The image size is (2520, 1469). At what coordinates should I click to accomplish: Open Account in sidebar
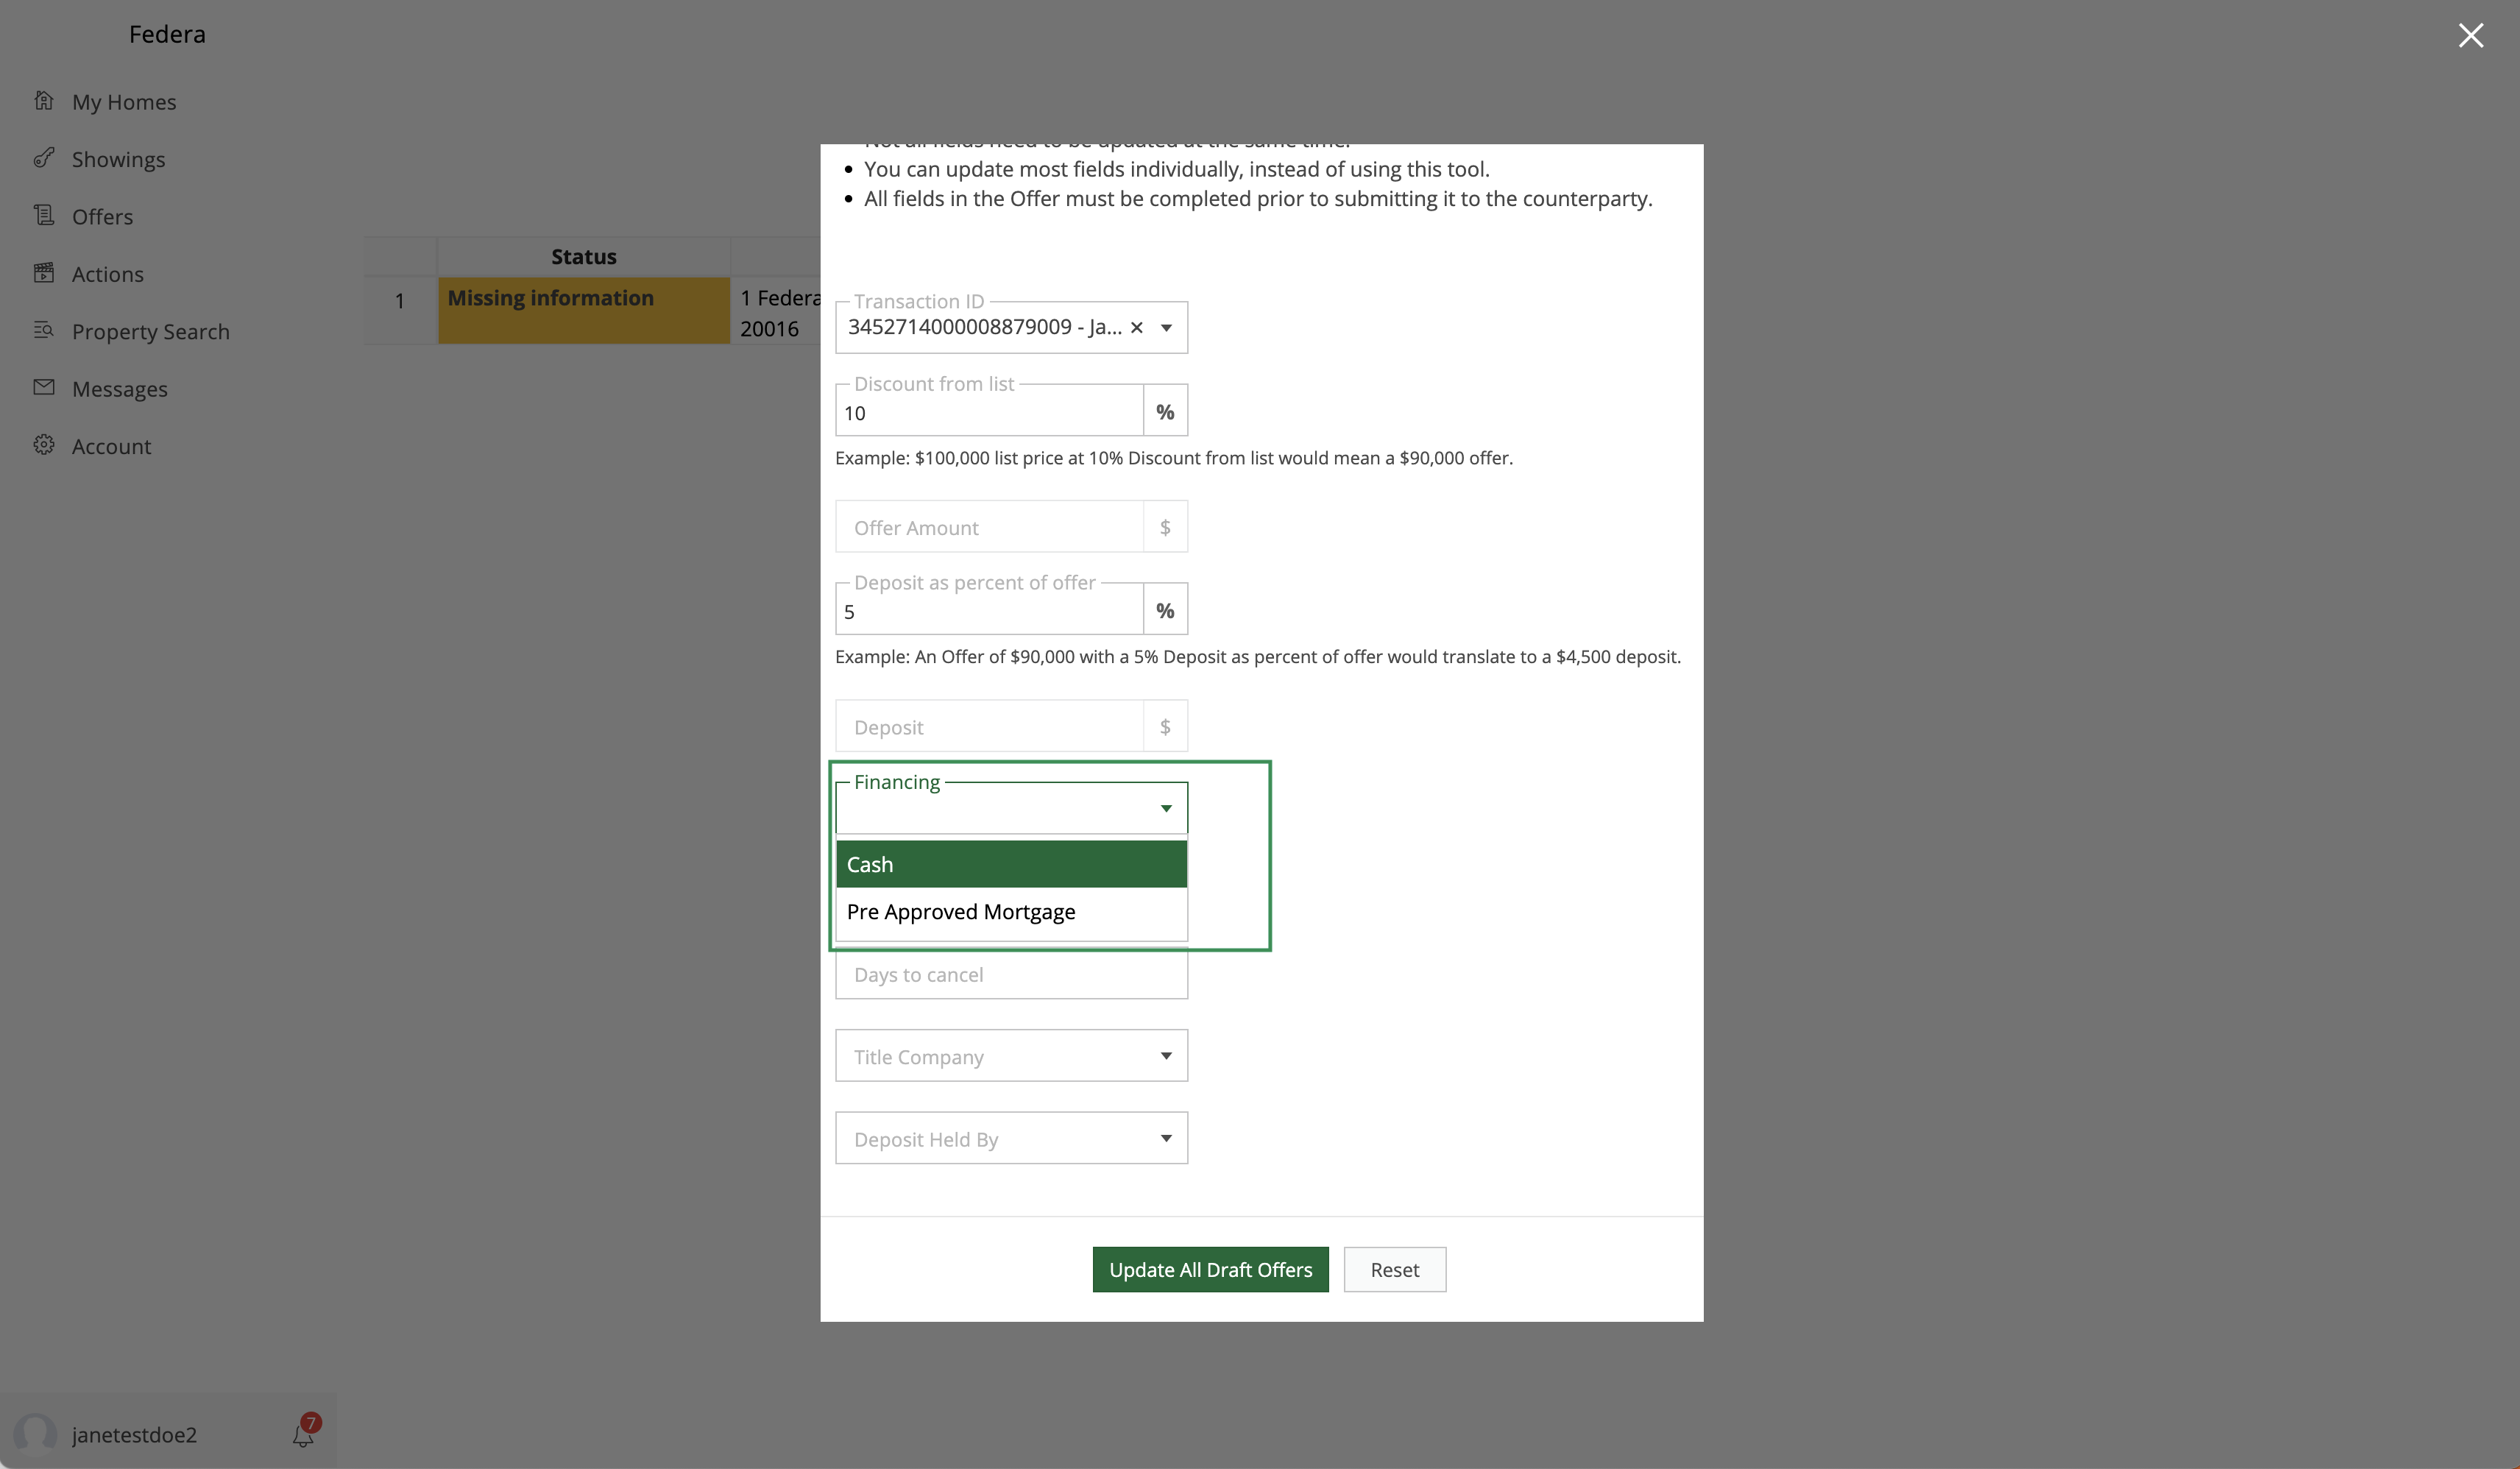[x=112, y=446]
